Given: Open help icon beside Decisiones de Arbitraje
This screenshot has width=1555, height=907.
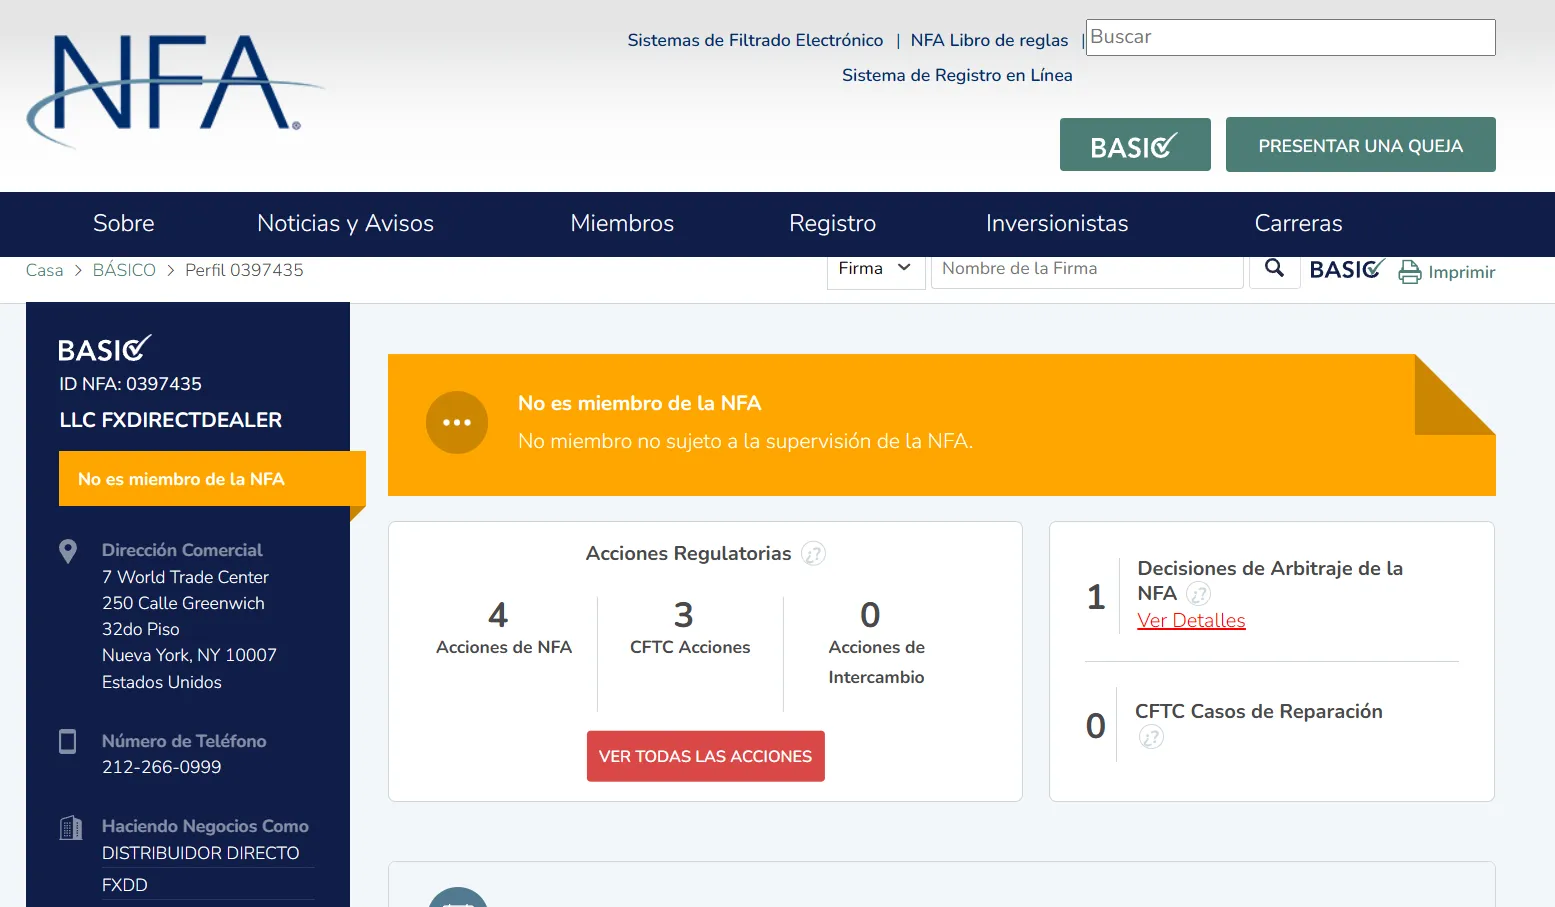Looking at the screenshot, I should click(x=1198, y=594).
